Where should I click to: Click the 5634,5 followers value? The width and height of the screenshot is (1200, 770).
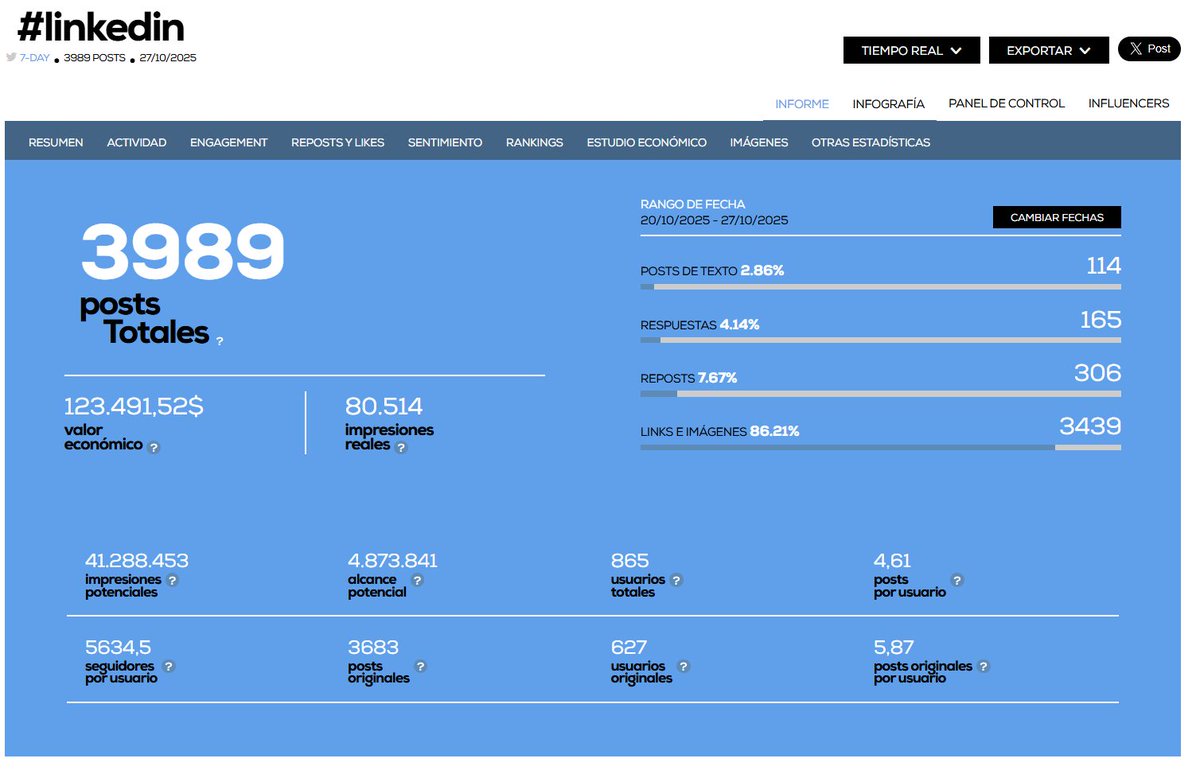[x=118, y=647]
